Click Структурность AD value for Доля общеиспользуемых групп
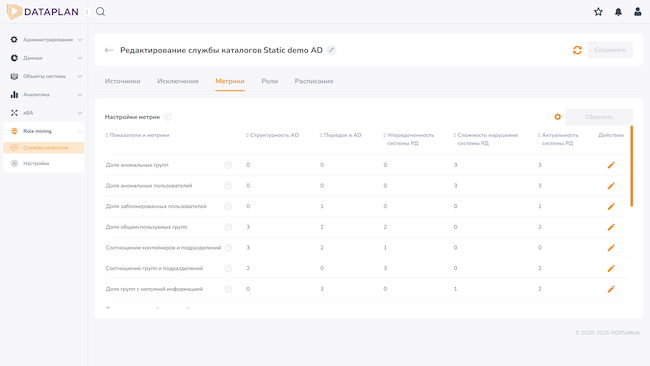Viewport: 650px width, 366px height. click(248, 227)
